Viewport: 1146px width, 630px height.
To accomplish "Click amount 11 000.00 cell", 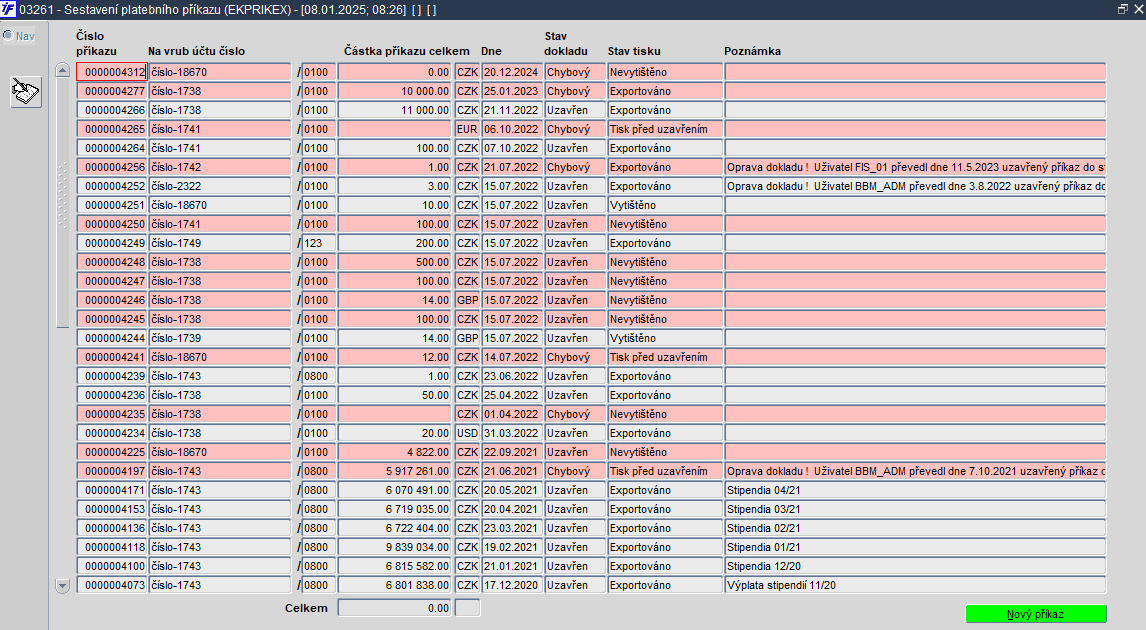I will 395,110.
